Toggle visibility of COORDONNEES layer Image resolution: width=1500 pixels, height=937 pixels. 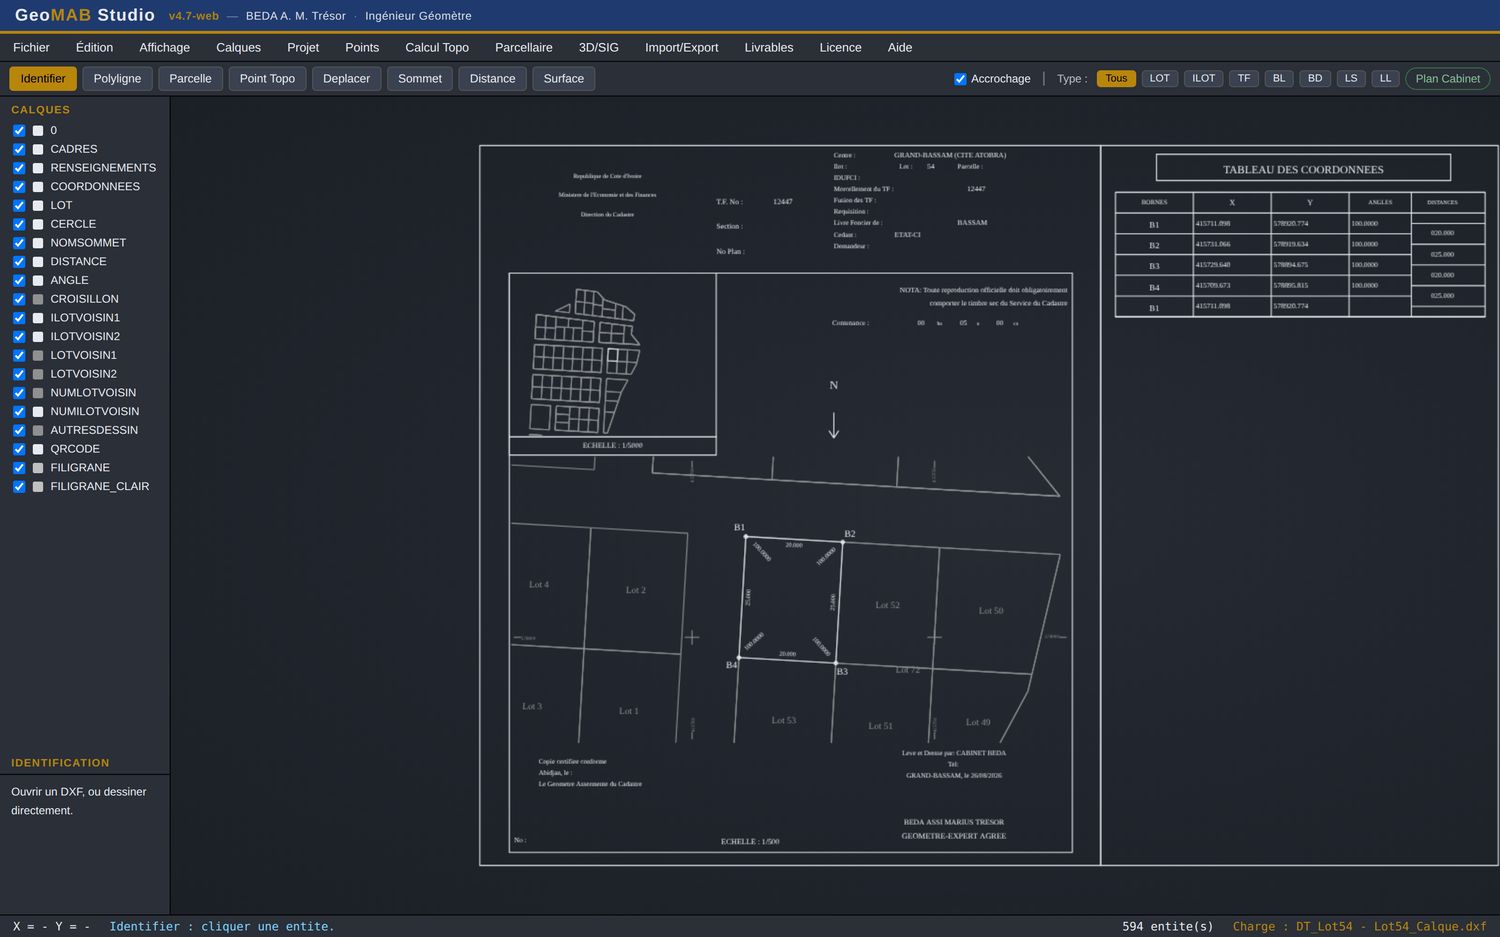19,186
